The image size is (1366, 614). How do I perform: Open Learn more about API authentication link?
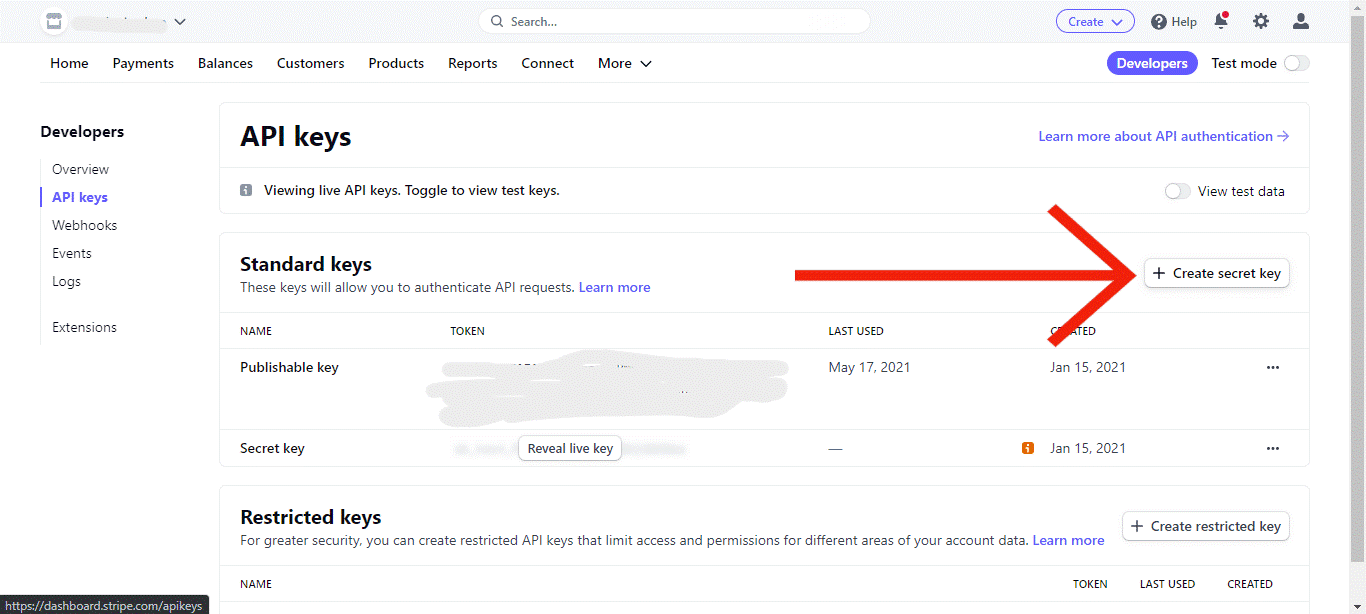tap(1164, 136)
